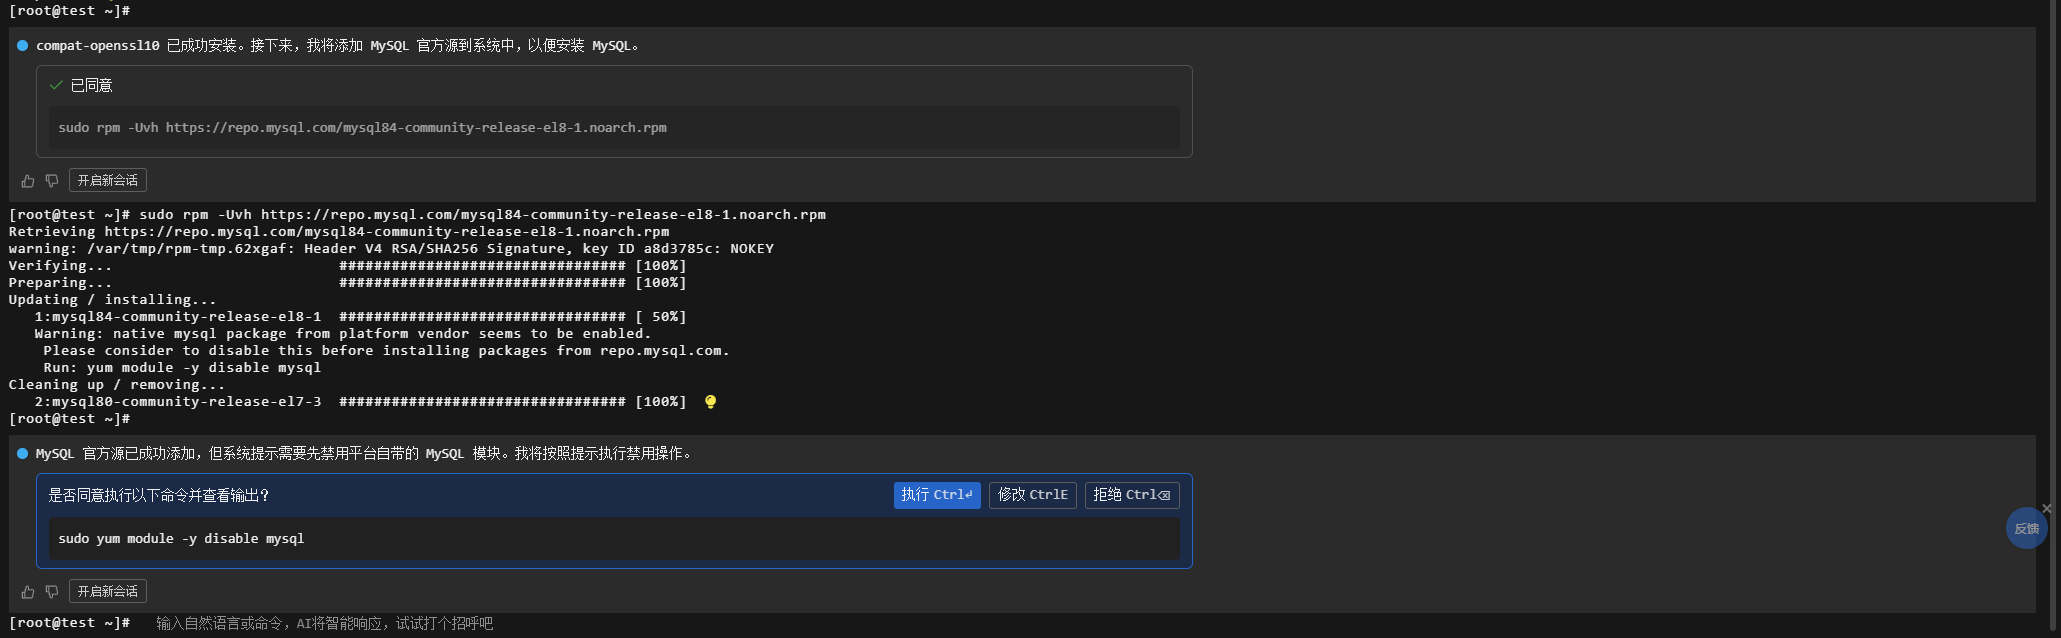Click the warning NOKEY signature line
This screenshot has width=2061, height=638.
(391, 249)
